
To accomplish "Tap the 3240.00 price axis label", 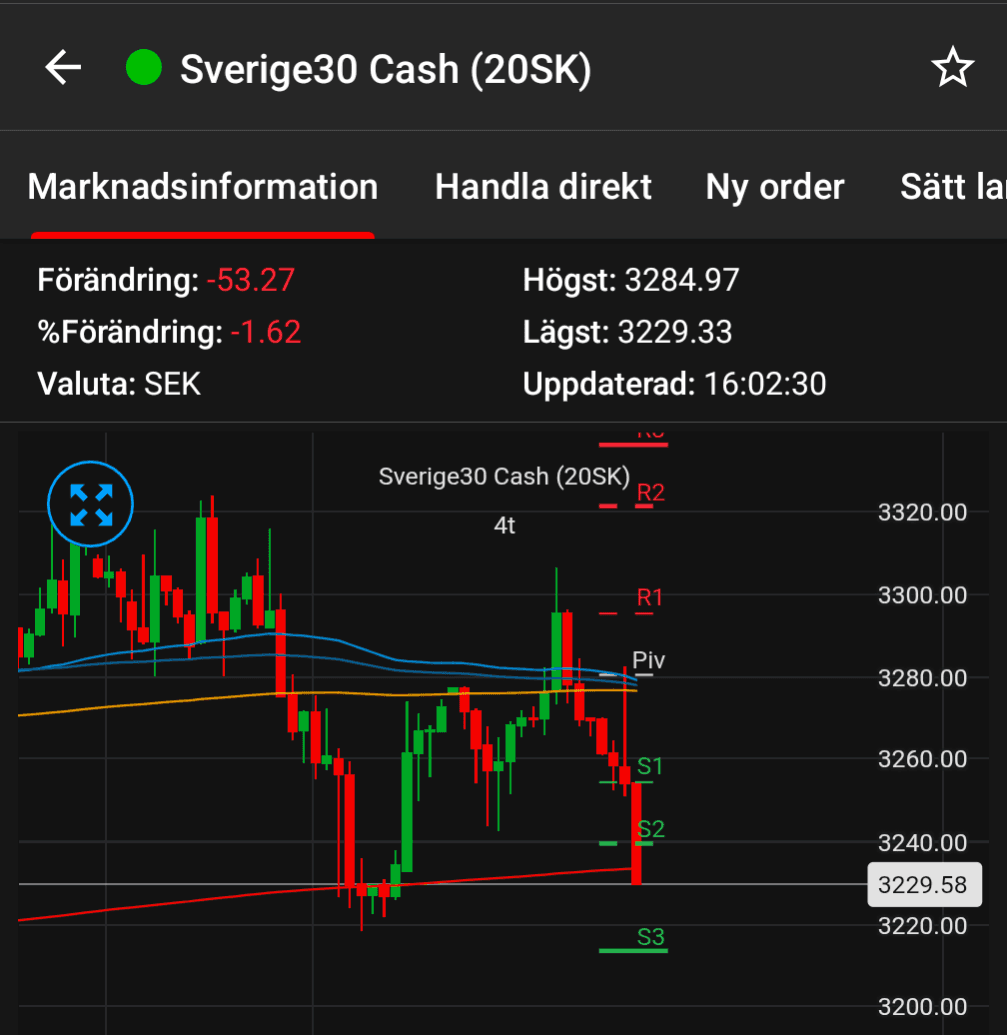I will click(x=922, y=843).
